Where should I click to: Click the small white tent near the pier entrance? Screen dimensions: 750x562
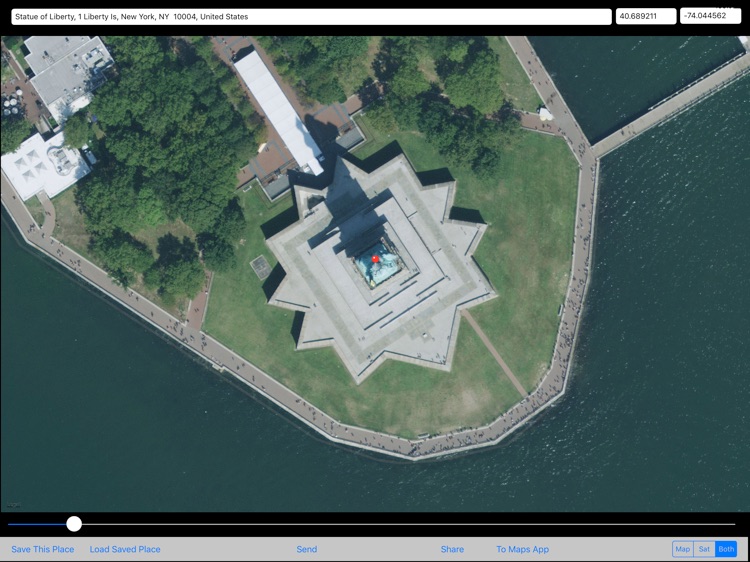pos(546,114)
